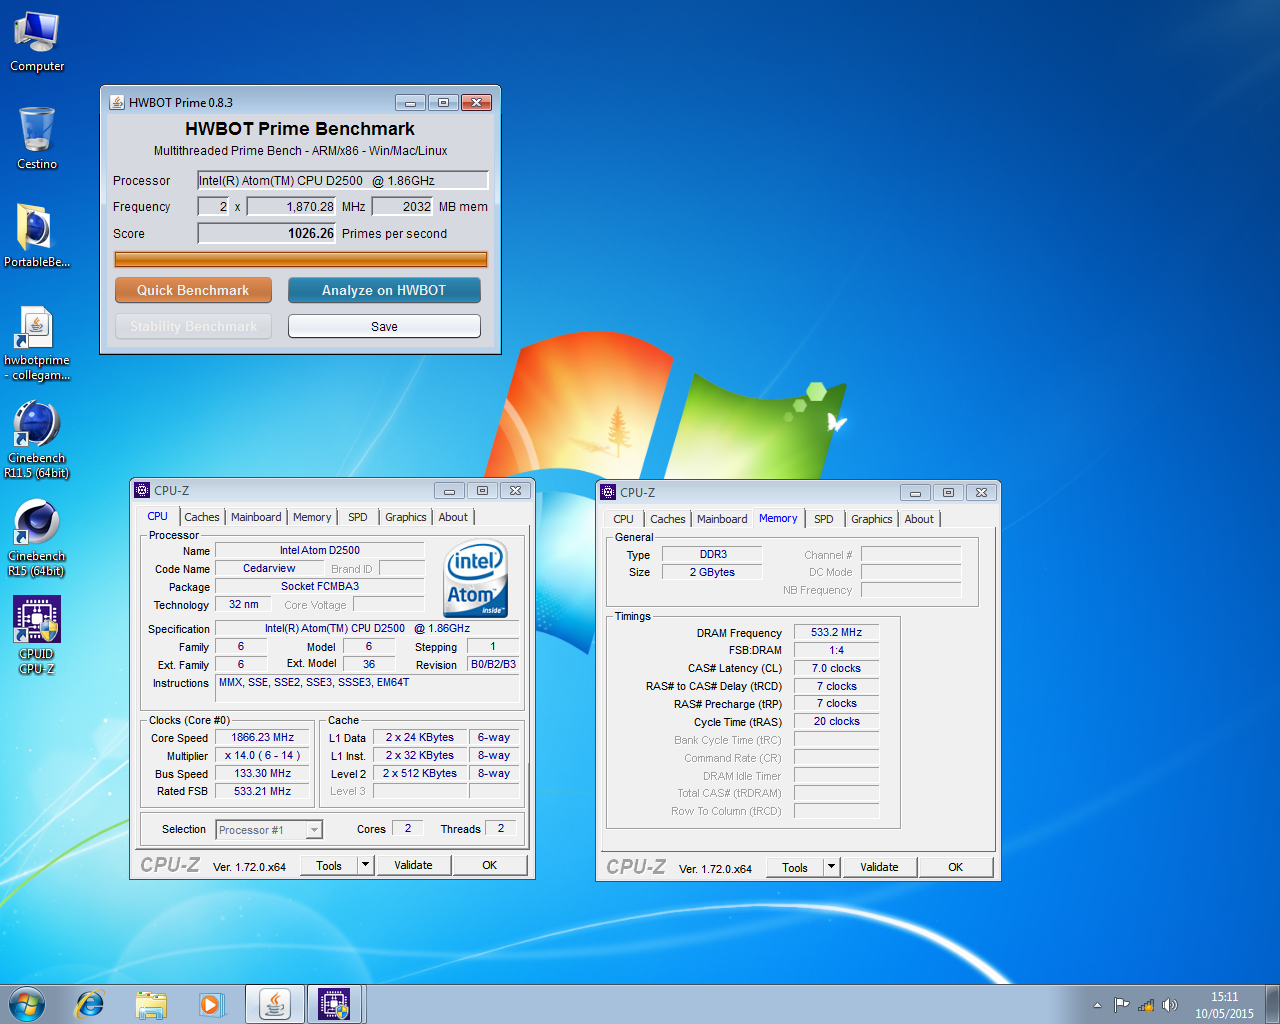This screenshot has height=1024, width=1280.
Task: Open Mainboard tab in right CPU-Z window
Action: click(x=722, y=519)
